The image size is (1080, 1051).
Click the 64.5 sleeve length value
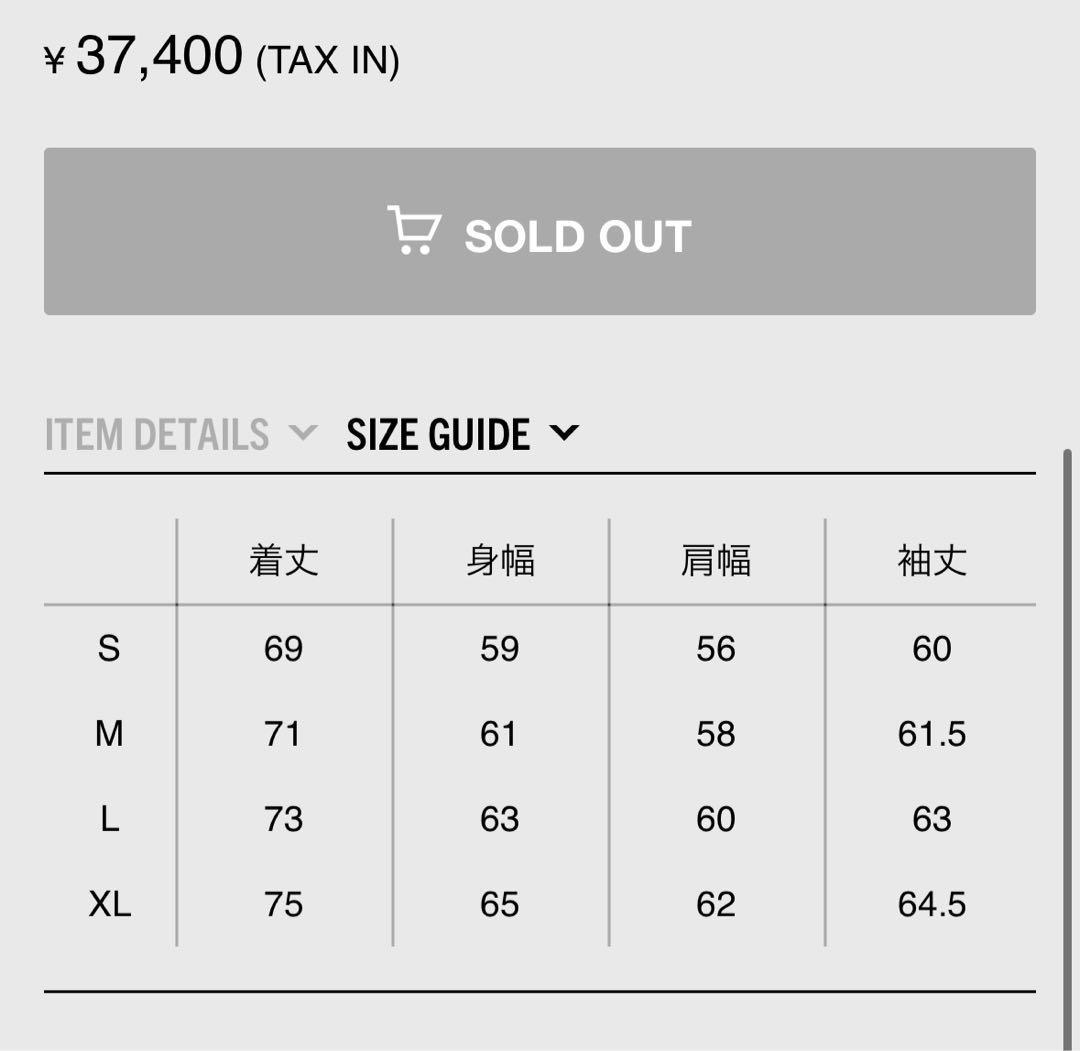932,905
